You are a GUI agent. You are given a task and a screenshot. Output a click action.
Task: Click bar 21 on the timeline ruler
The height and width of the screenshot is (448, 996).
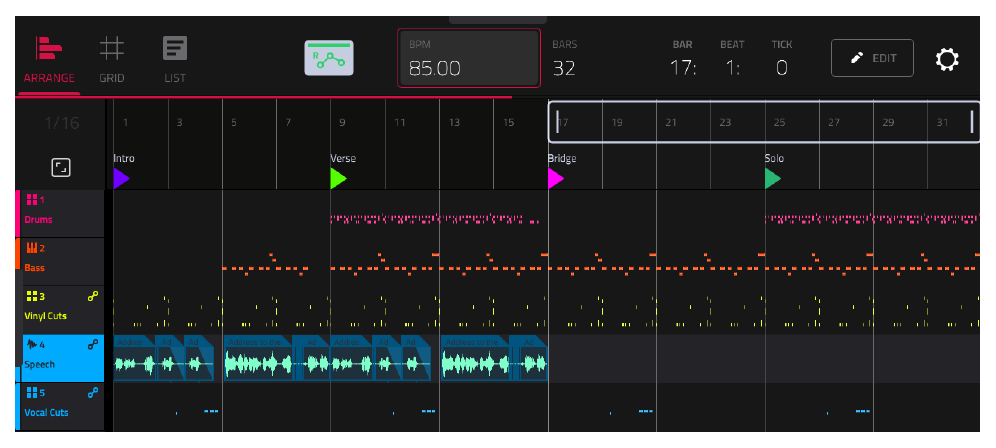coord(671,123)
